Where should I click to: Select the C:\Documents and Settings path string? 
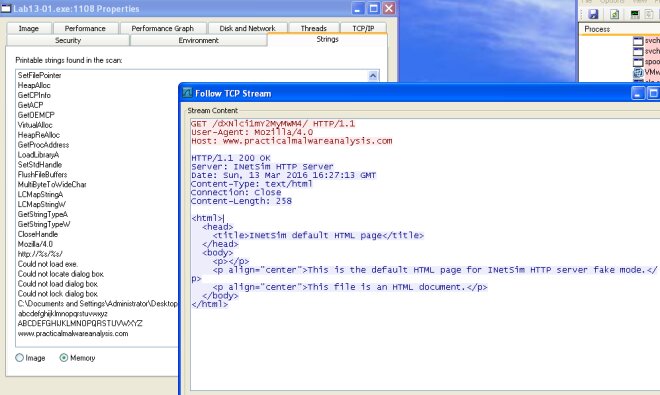click(98, 304)
